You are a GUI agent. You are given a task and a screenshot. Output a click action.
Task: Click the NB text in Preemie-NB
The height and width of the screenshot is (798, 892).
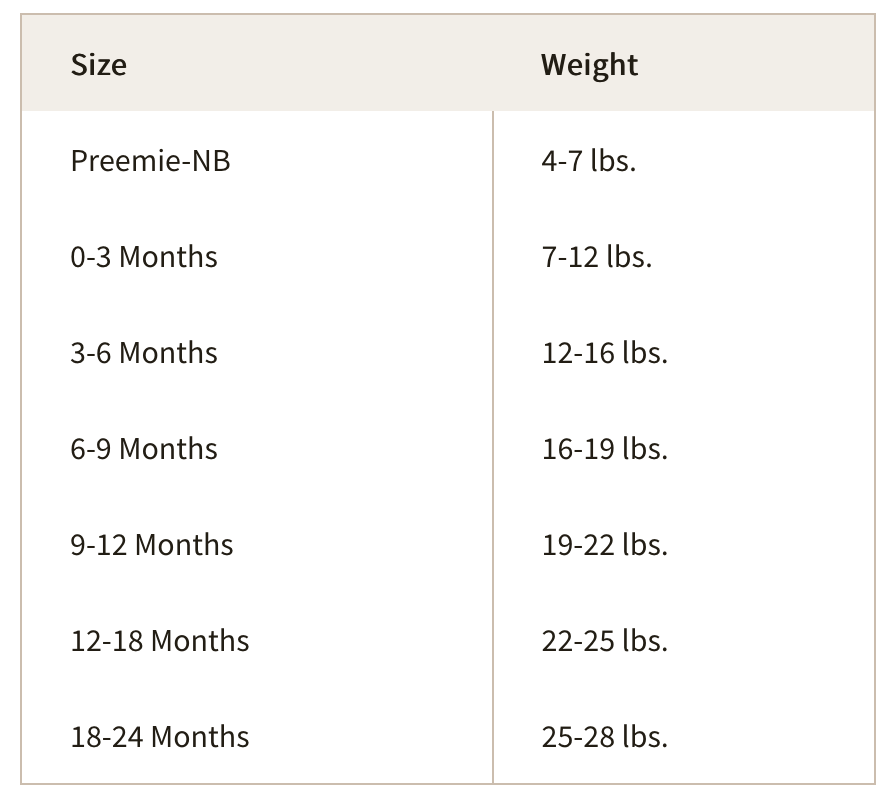tap(211, 160)
